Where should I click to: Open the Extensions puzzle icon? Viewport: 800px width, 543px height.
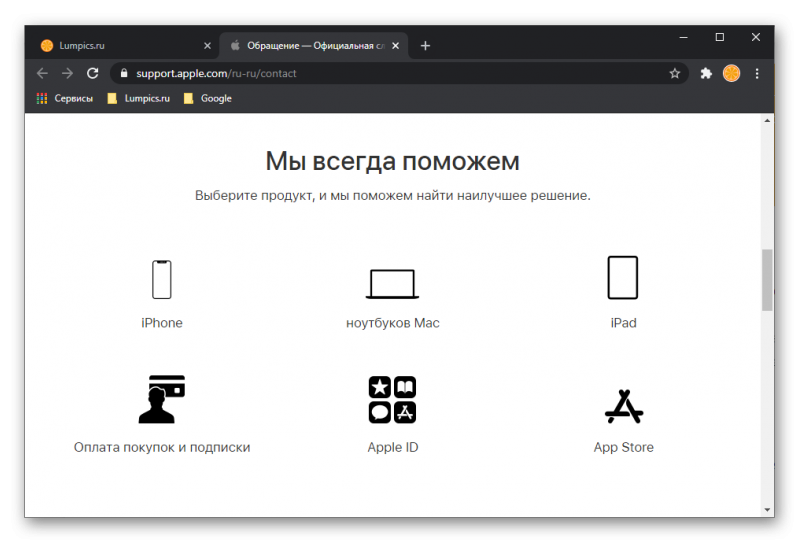point(706,73)
